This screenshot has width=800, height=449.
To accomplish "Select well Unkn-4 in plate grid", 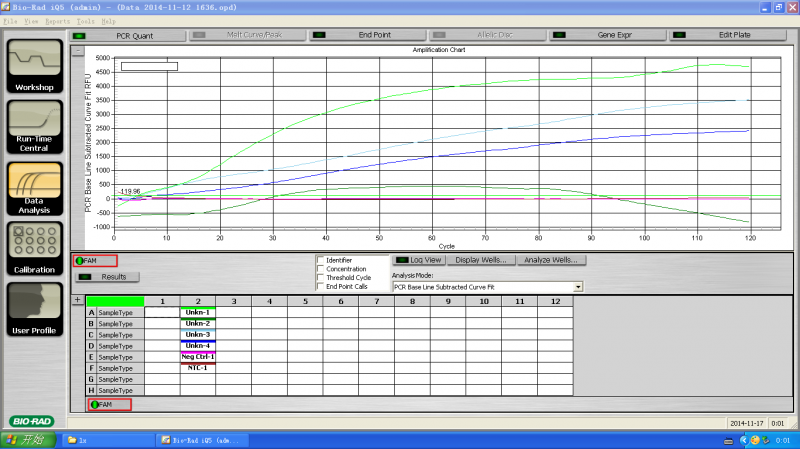I will coord(198,346).
